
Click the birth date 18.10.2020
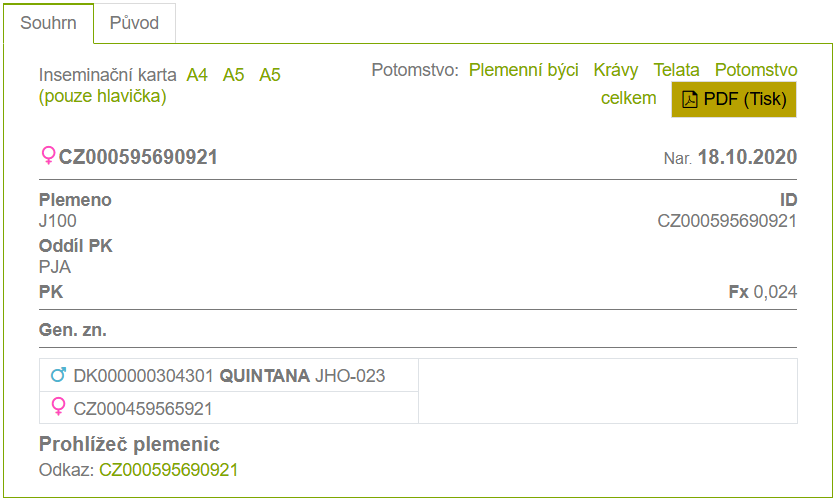(746, 157)
